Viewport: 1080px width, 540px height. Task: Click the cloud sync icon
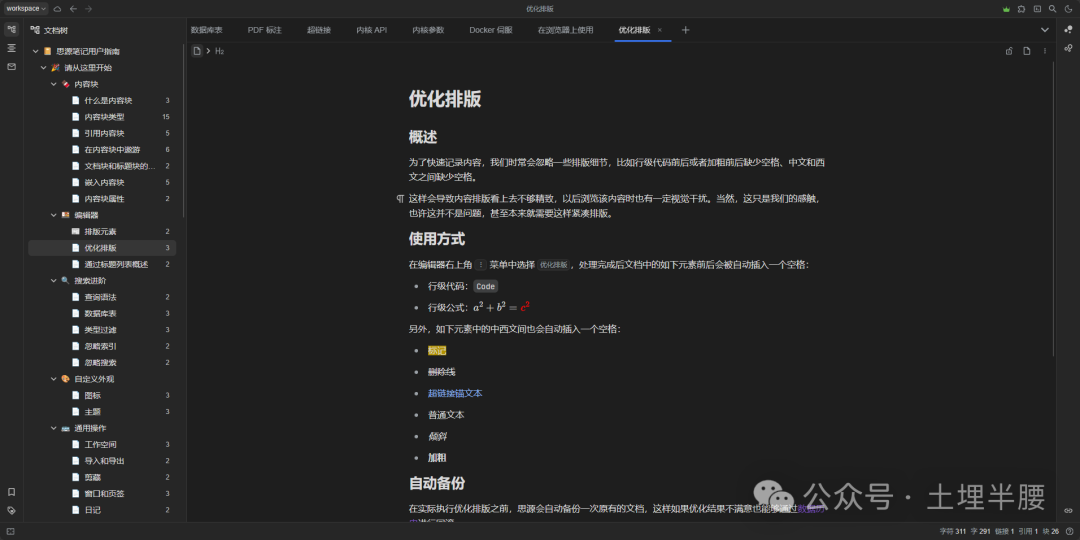click(57, 9)
